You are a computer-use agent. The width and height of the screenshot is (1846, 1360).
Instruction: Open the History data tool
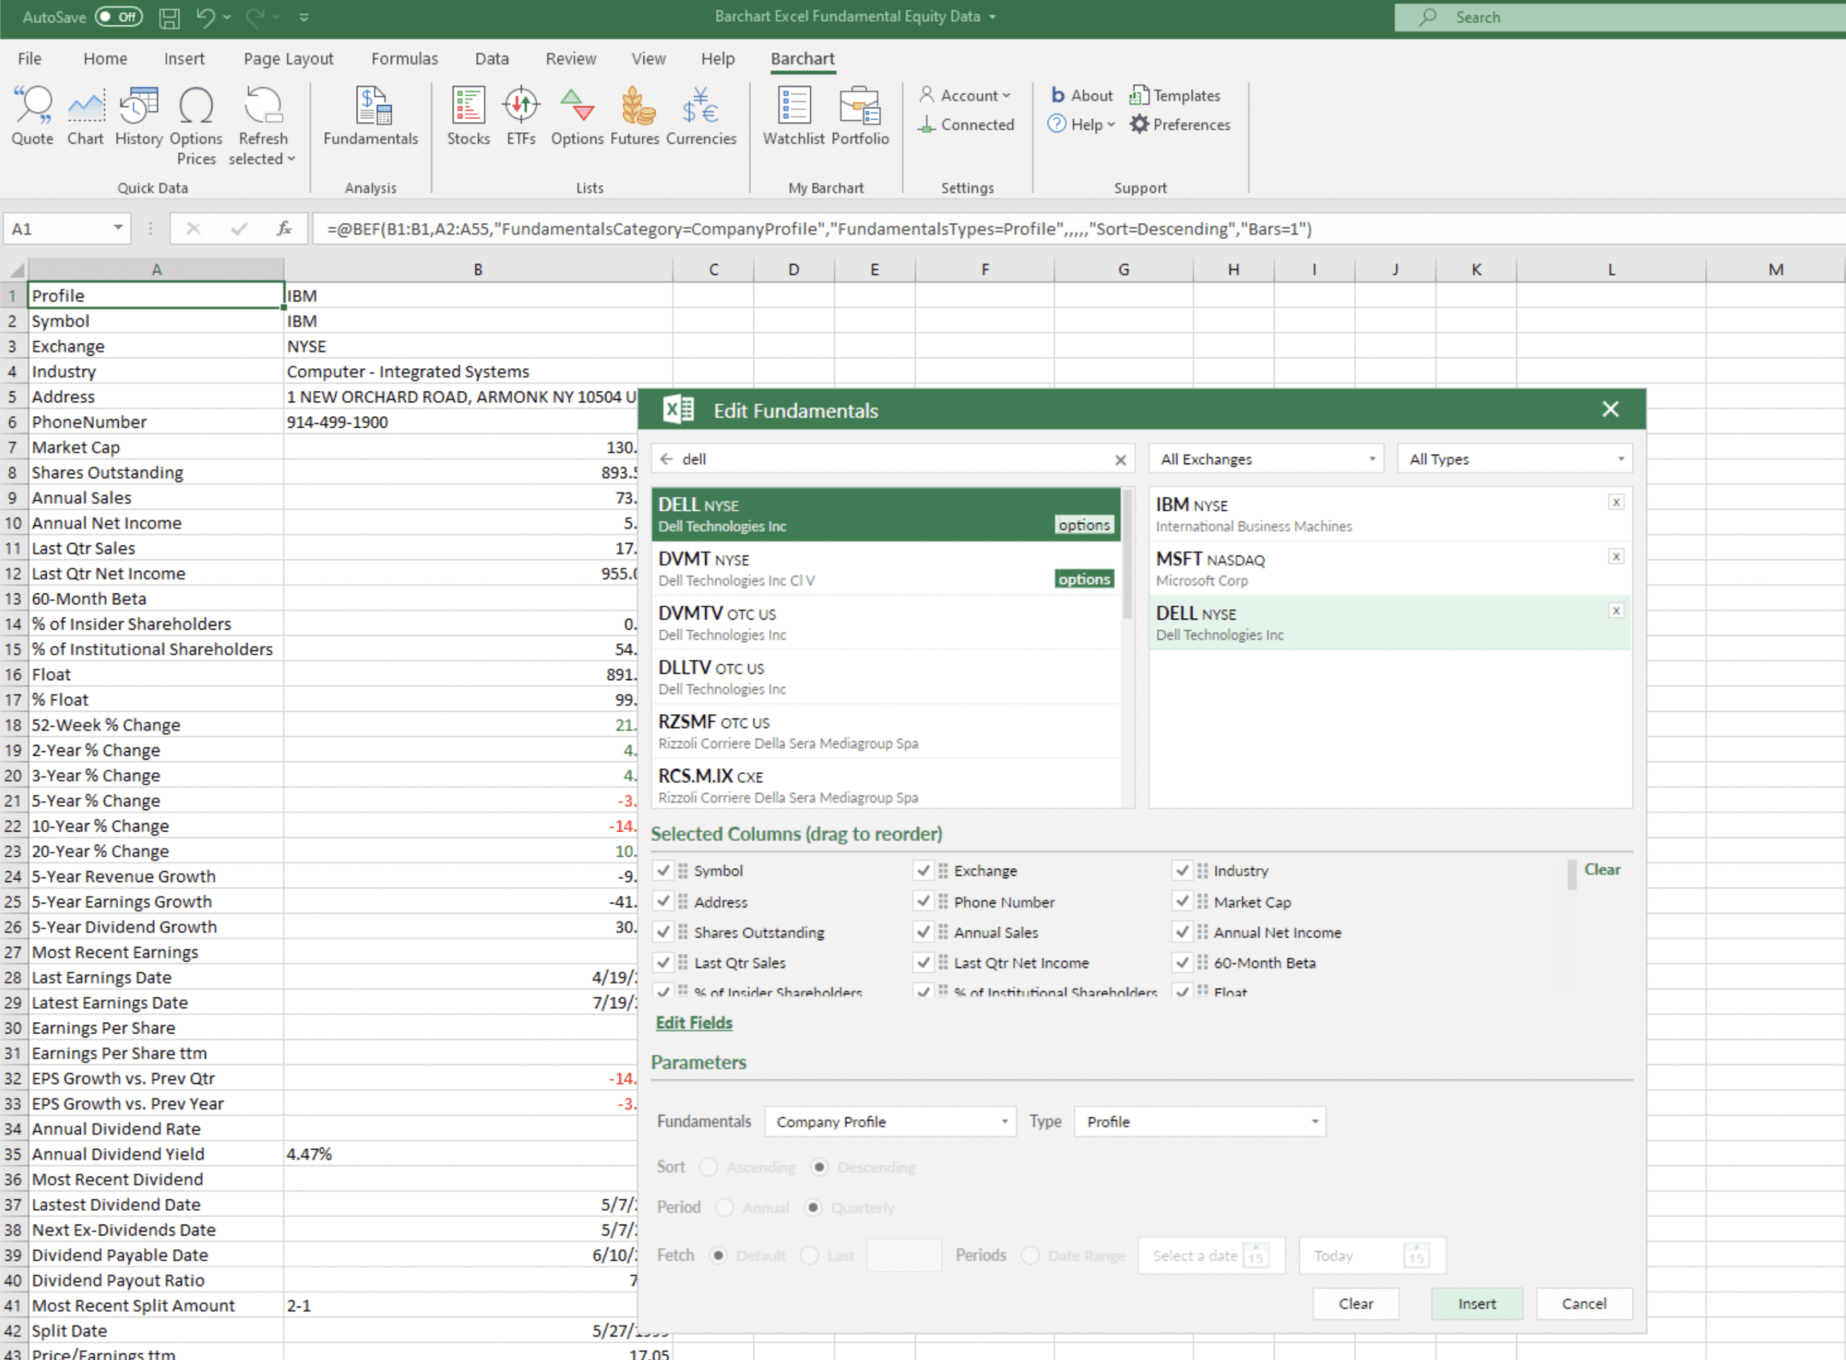pyautogui.click(x=138, y=116)
